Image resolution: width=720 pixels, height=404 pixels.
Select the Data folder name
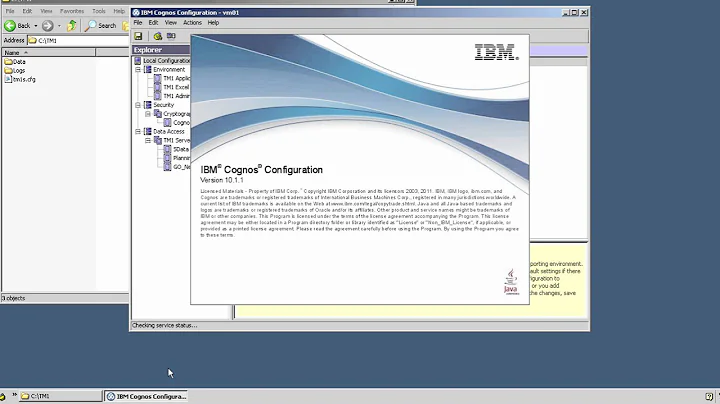[19, 62]
